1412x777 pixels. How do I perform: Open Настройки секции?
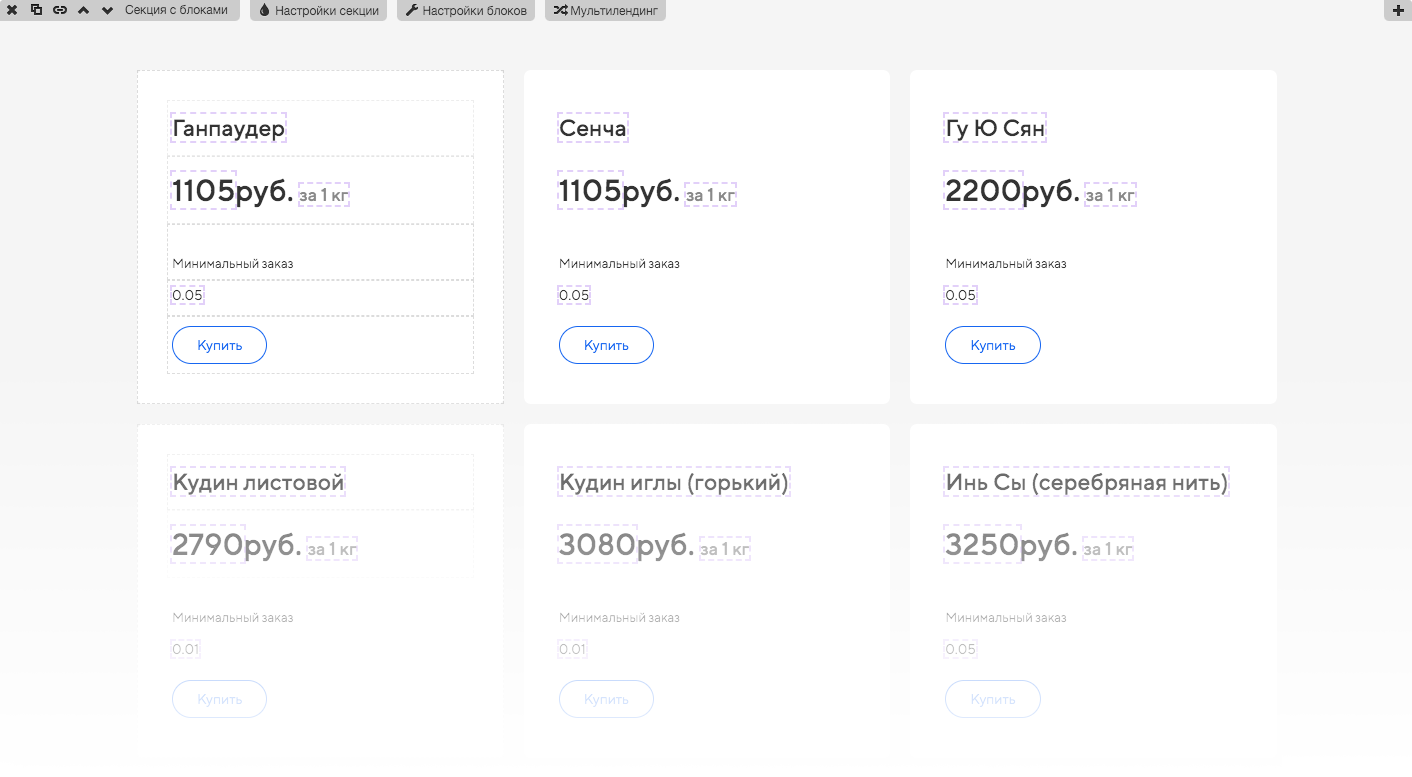tap(318, 10)
